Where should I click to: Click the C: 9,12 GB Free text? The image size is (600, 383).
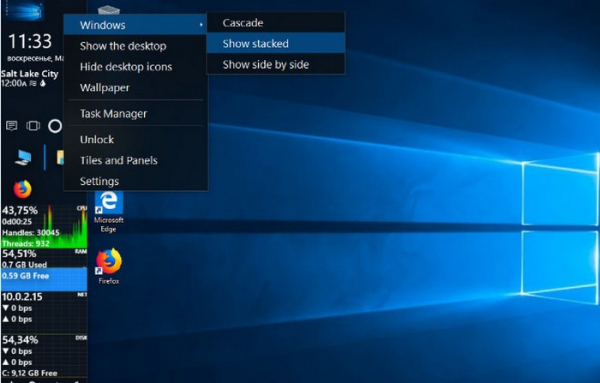click(29, 373)
